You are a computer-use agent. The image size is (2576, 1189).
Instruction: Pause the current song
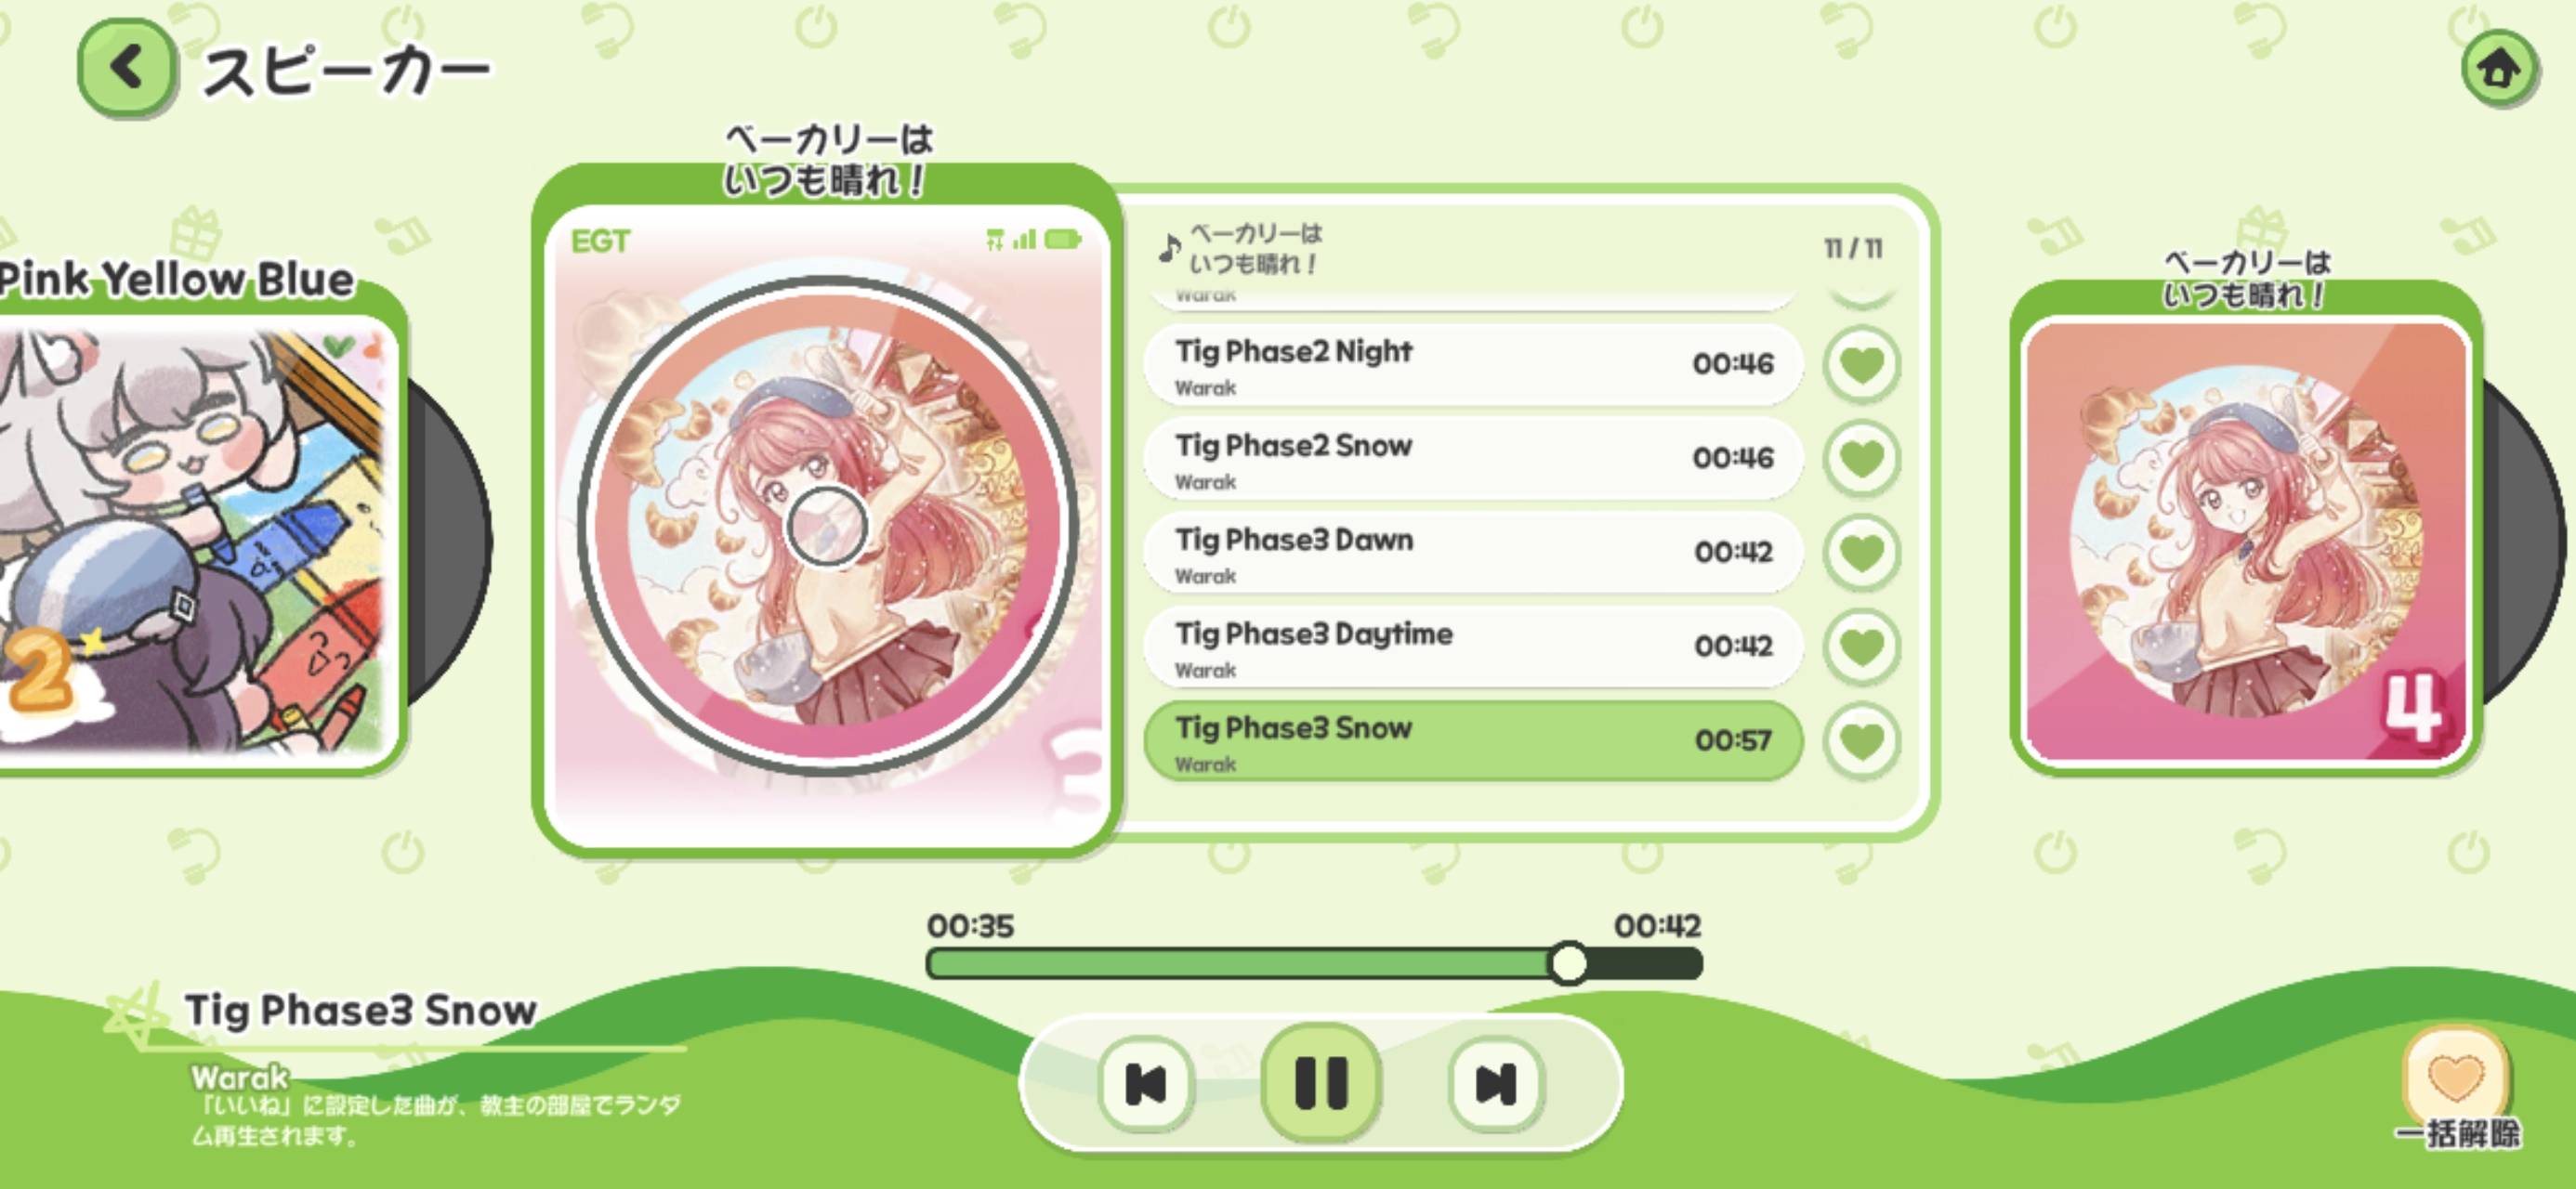1321,1083
